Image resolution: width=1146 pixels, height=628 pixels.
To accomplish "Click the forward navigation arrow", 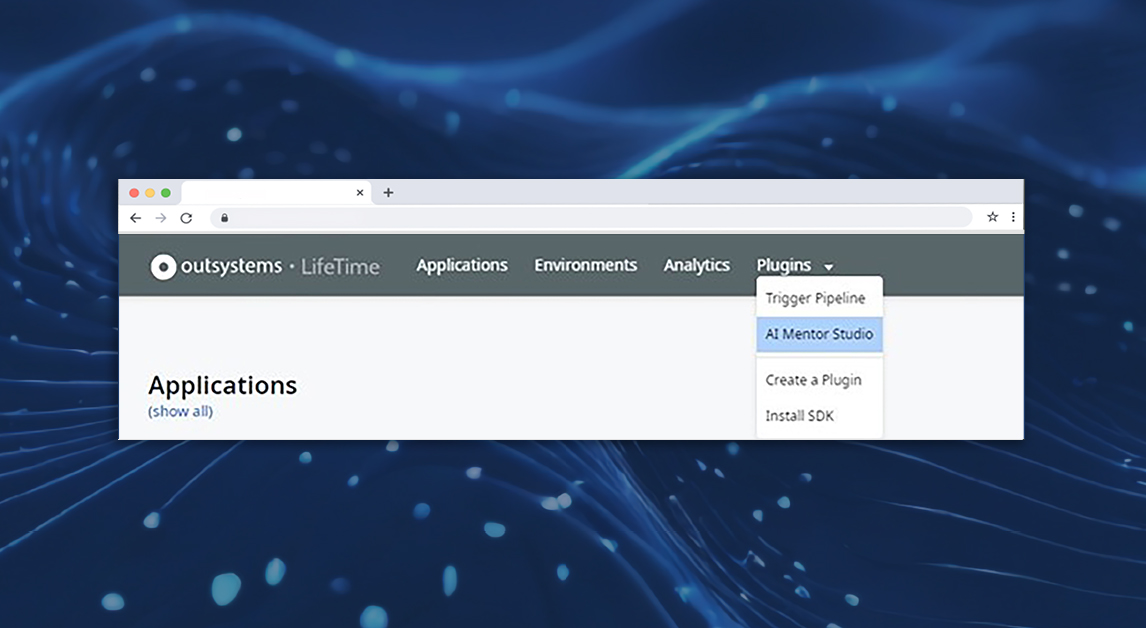I will [161, 217].
